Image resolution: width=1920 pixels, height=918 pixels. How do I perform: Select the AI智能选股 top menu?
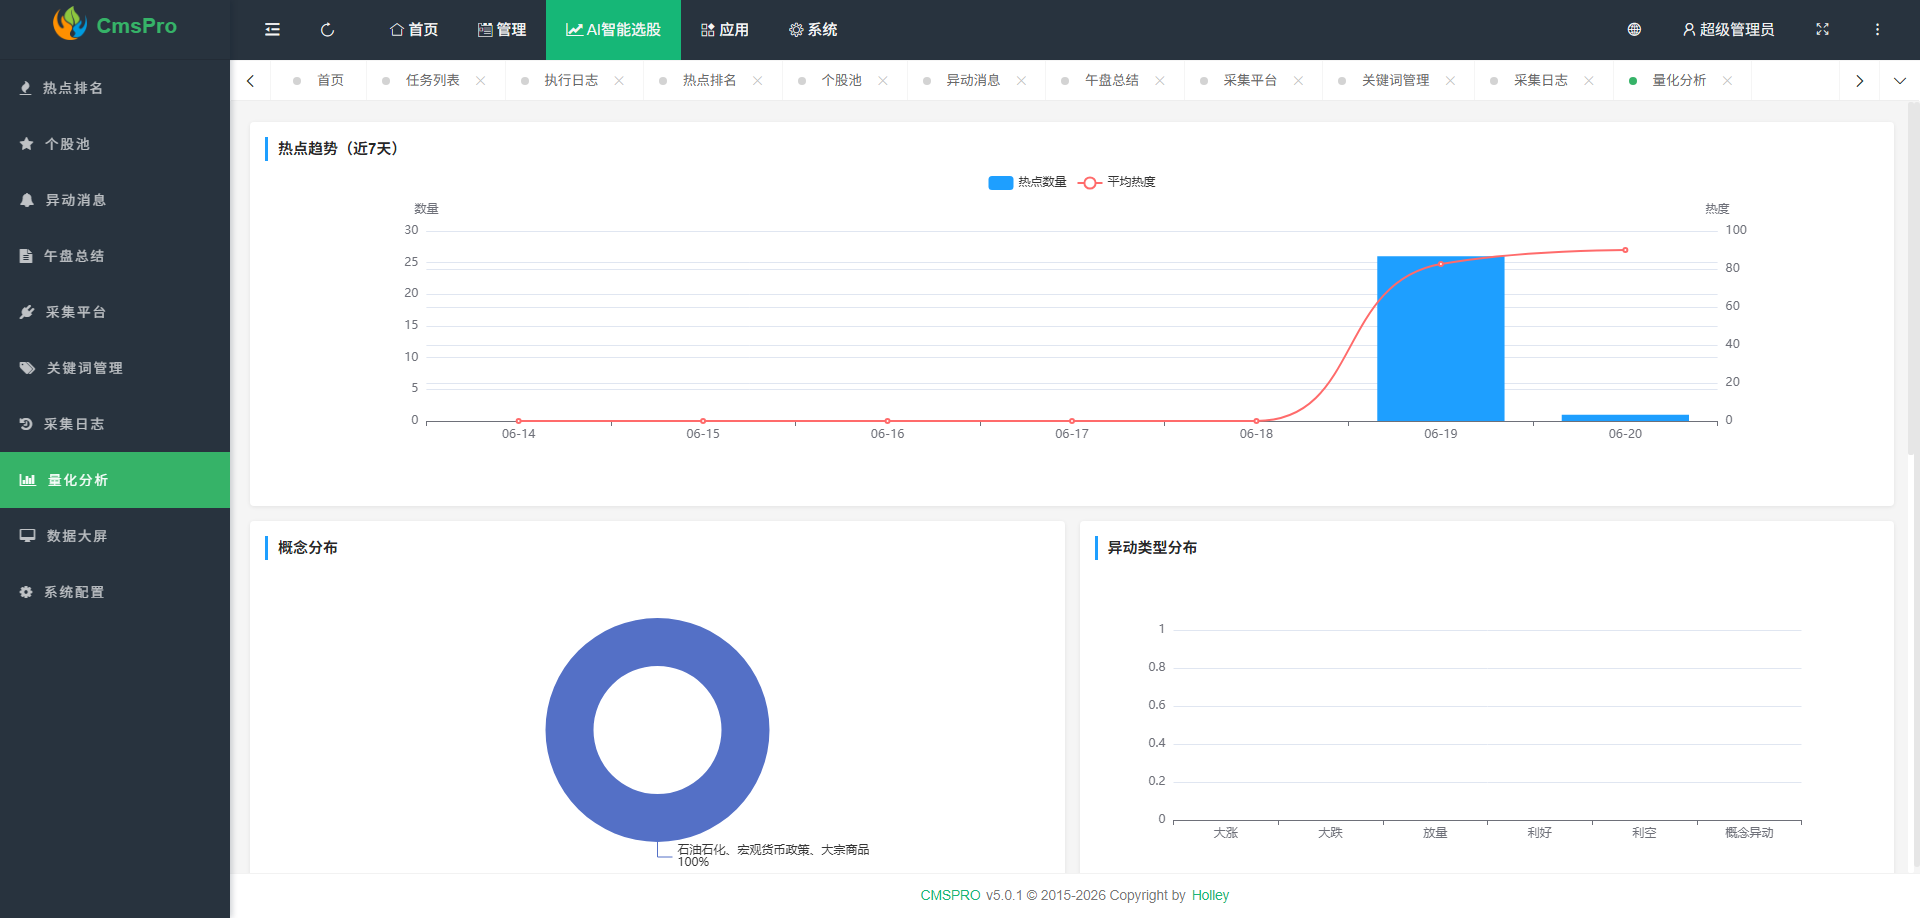pos(613,30)
